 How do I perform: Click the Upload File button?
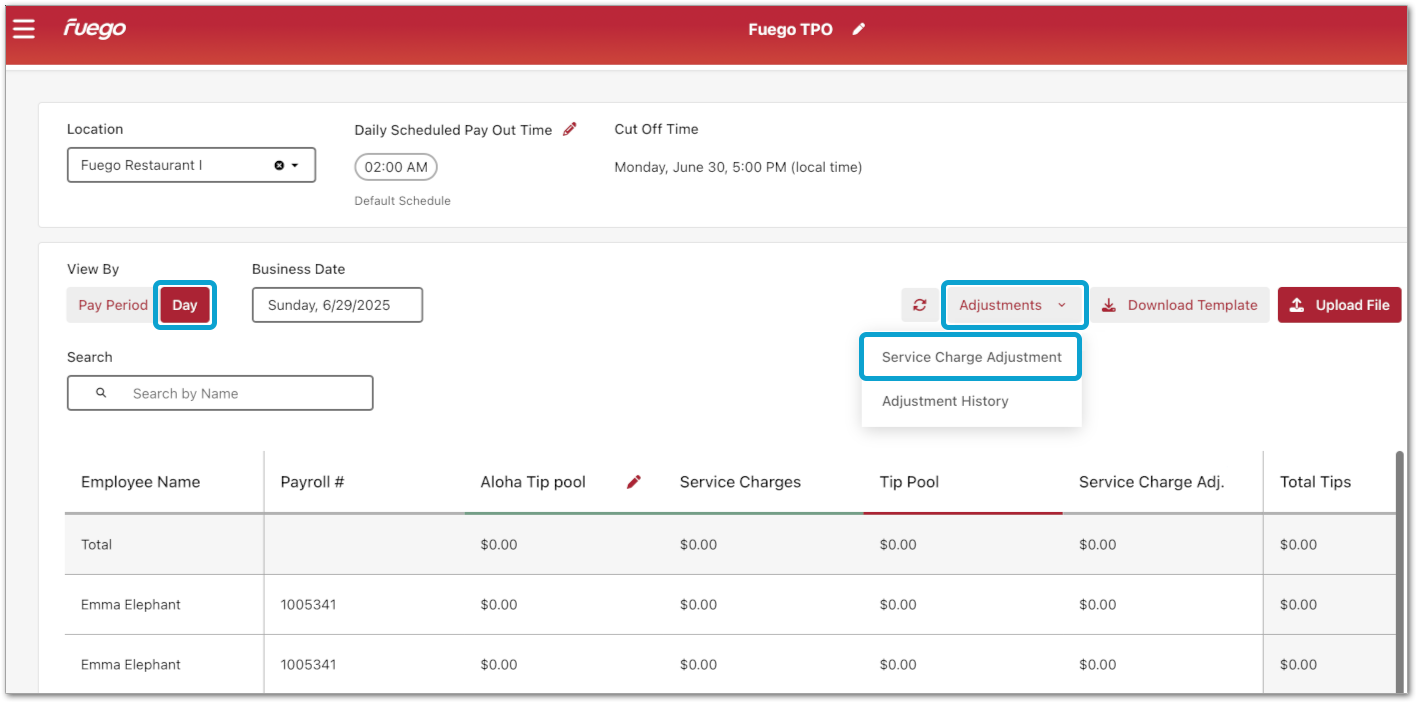(1339, 305)
